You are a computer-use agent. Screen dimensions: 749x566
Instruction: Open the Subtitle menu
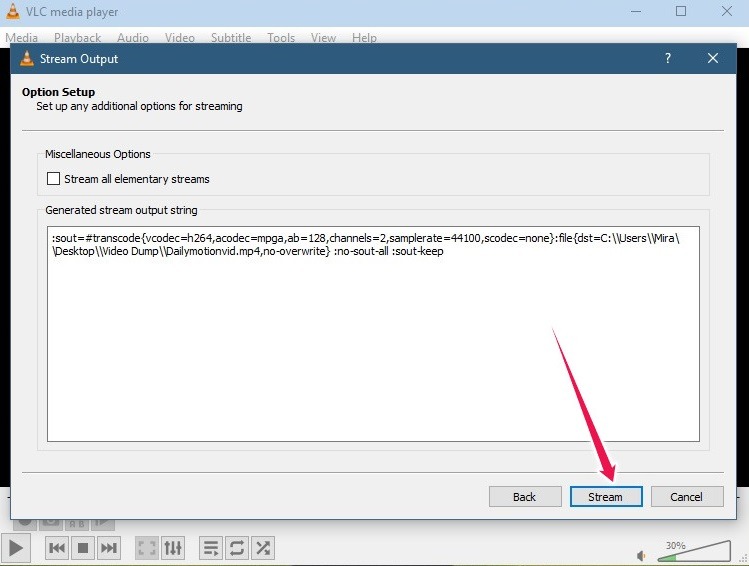[x=231, y=37]
